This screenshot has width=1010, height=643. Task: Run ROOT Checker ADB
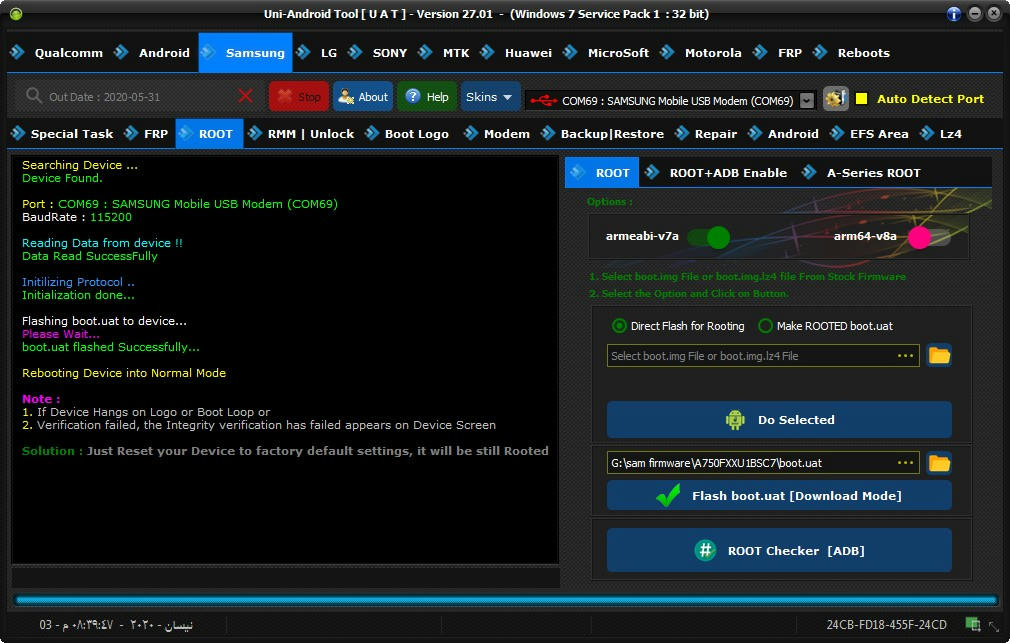(779, 550)
